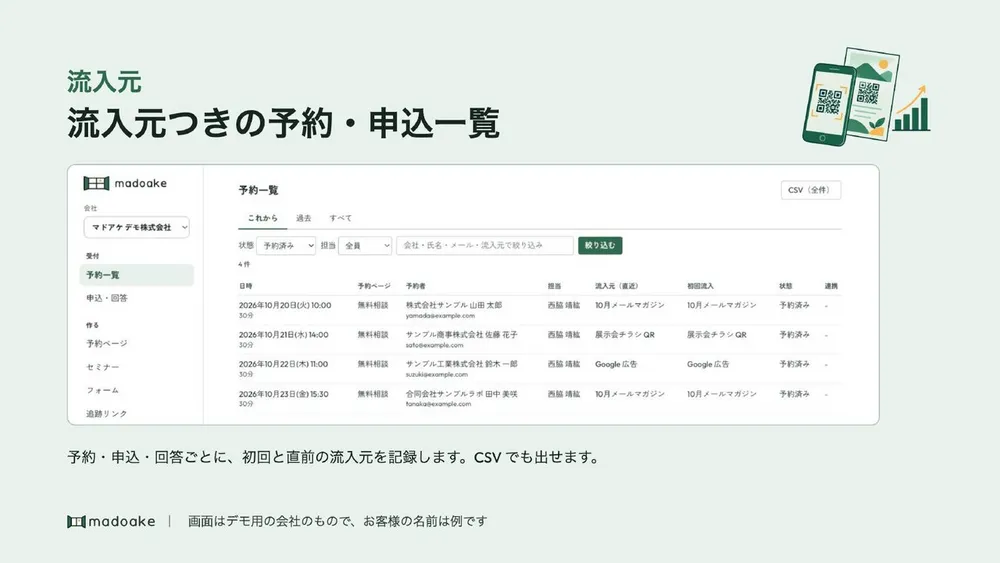Switch to the 過去 tab
Image resolution: width=1000 pixels, height=563 pixels.
[304, 218]
